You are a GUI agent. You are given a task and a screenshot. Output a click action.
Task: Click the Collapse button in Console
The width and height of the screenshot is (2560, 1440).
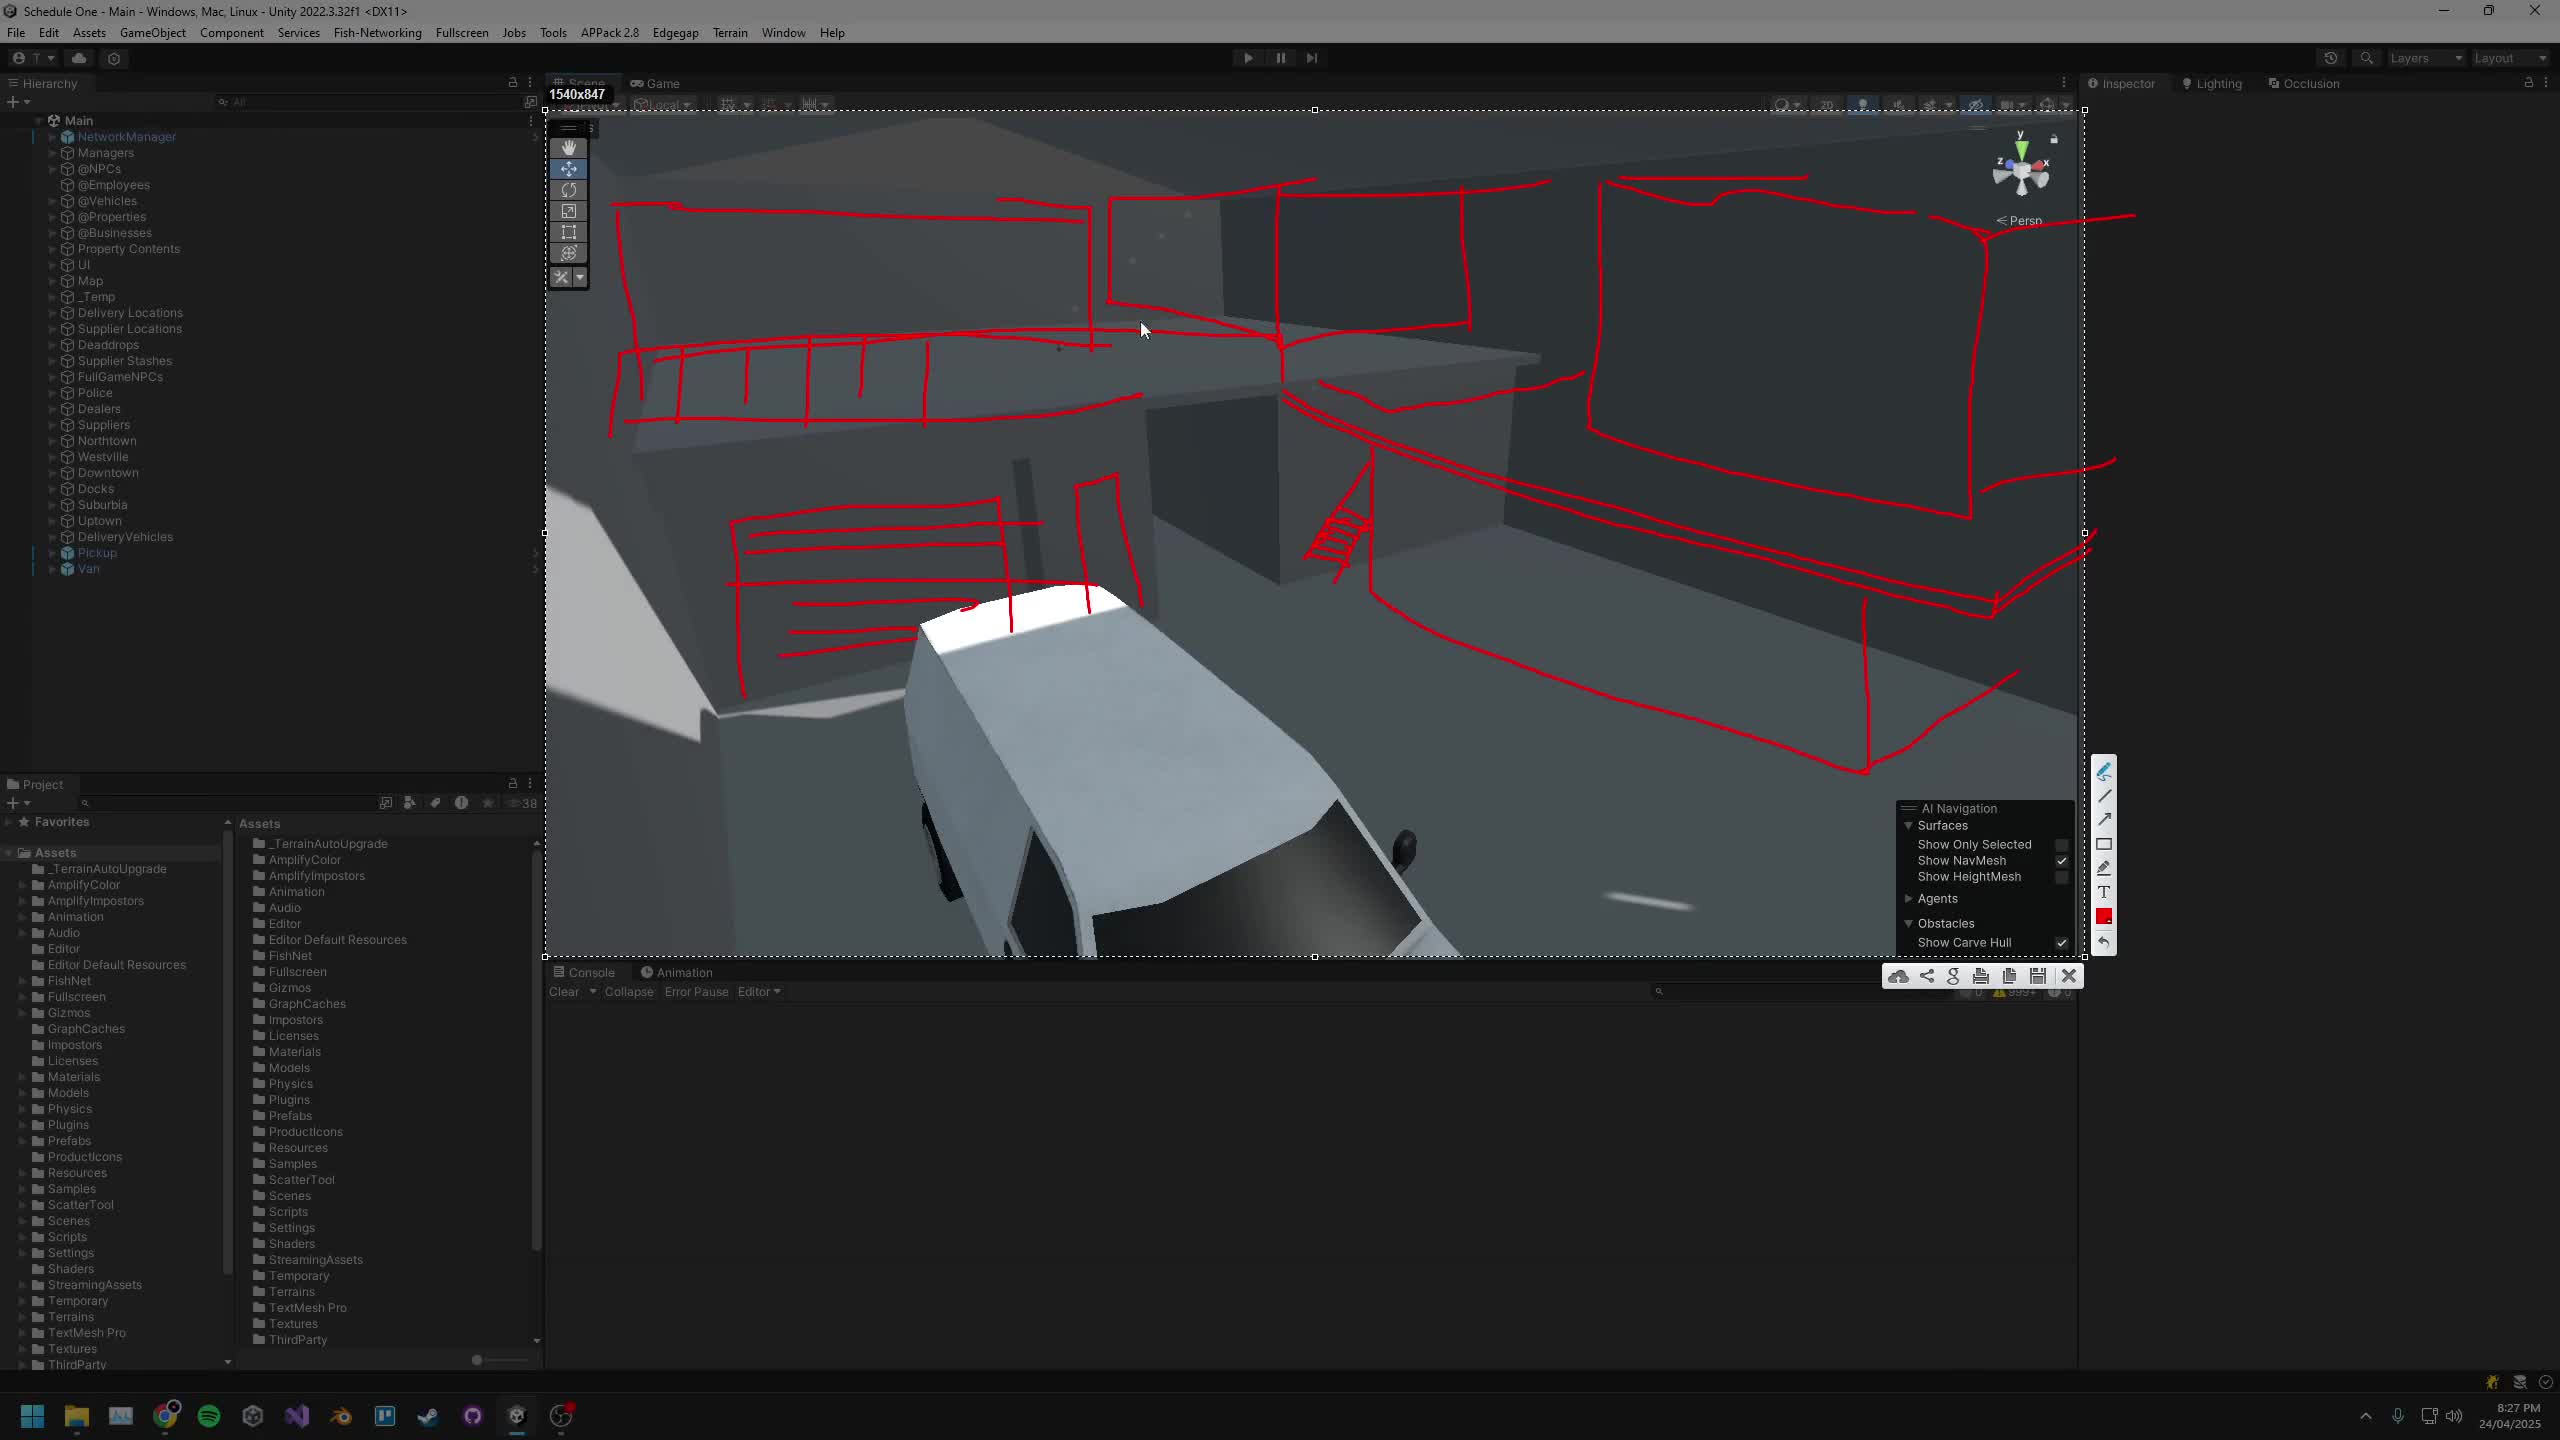pos(629,992)
